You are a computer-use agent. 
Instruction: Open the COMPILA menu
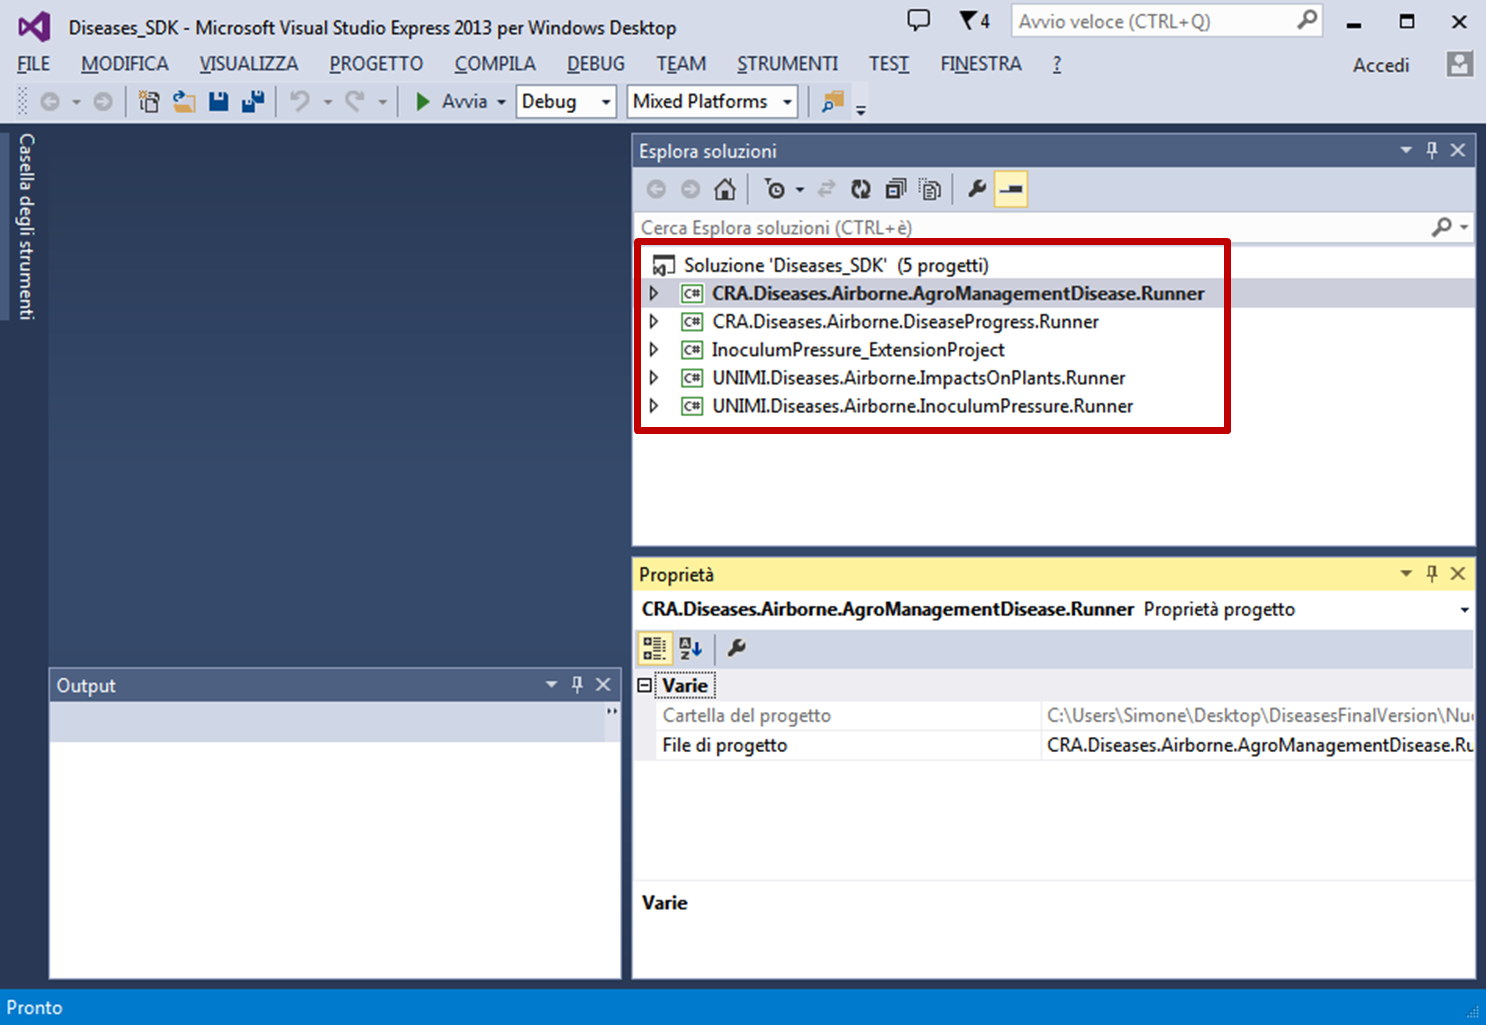495,64
